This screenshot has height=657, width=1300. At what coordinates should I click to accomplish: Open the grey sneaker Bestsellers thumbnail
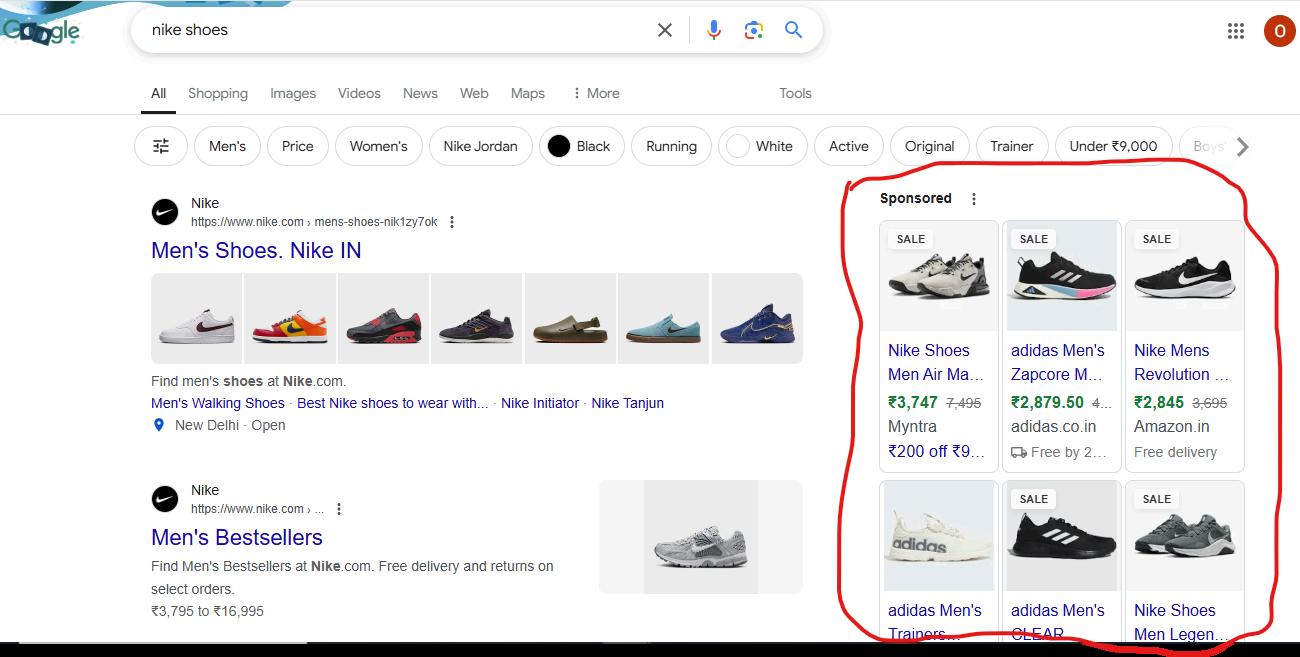701,537
